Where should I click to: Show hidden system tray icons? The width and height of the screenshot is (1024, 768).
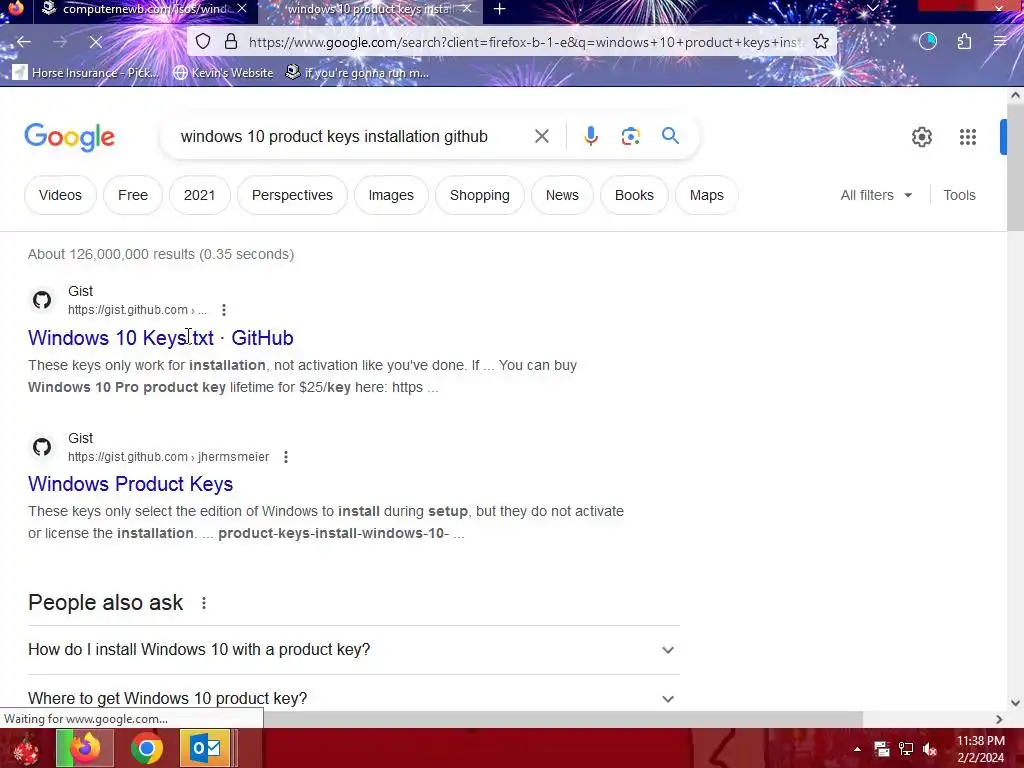(x=857, y=749)
